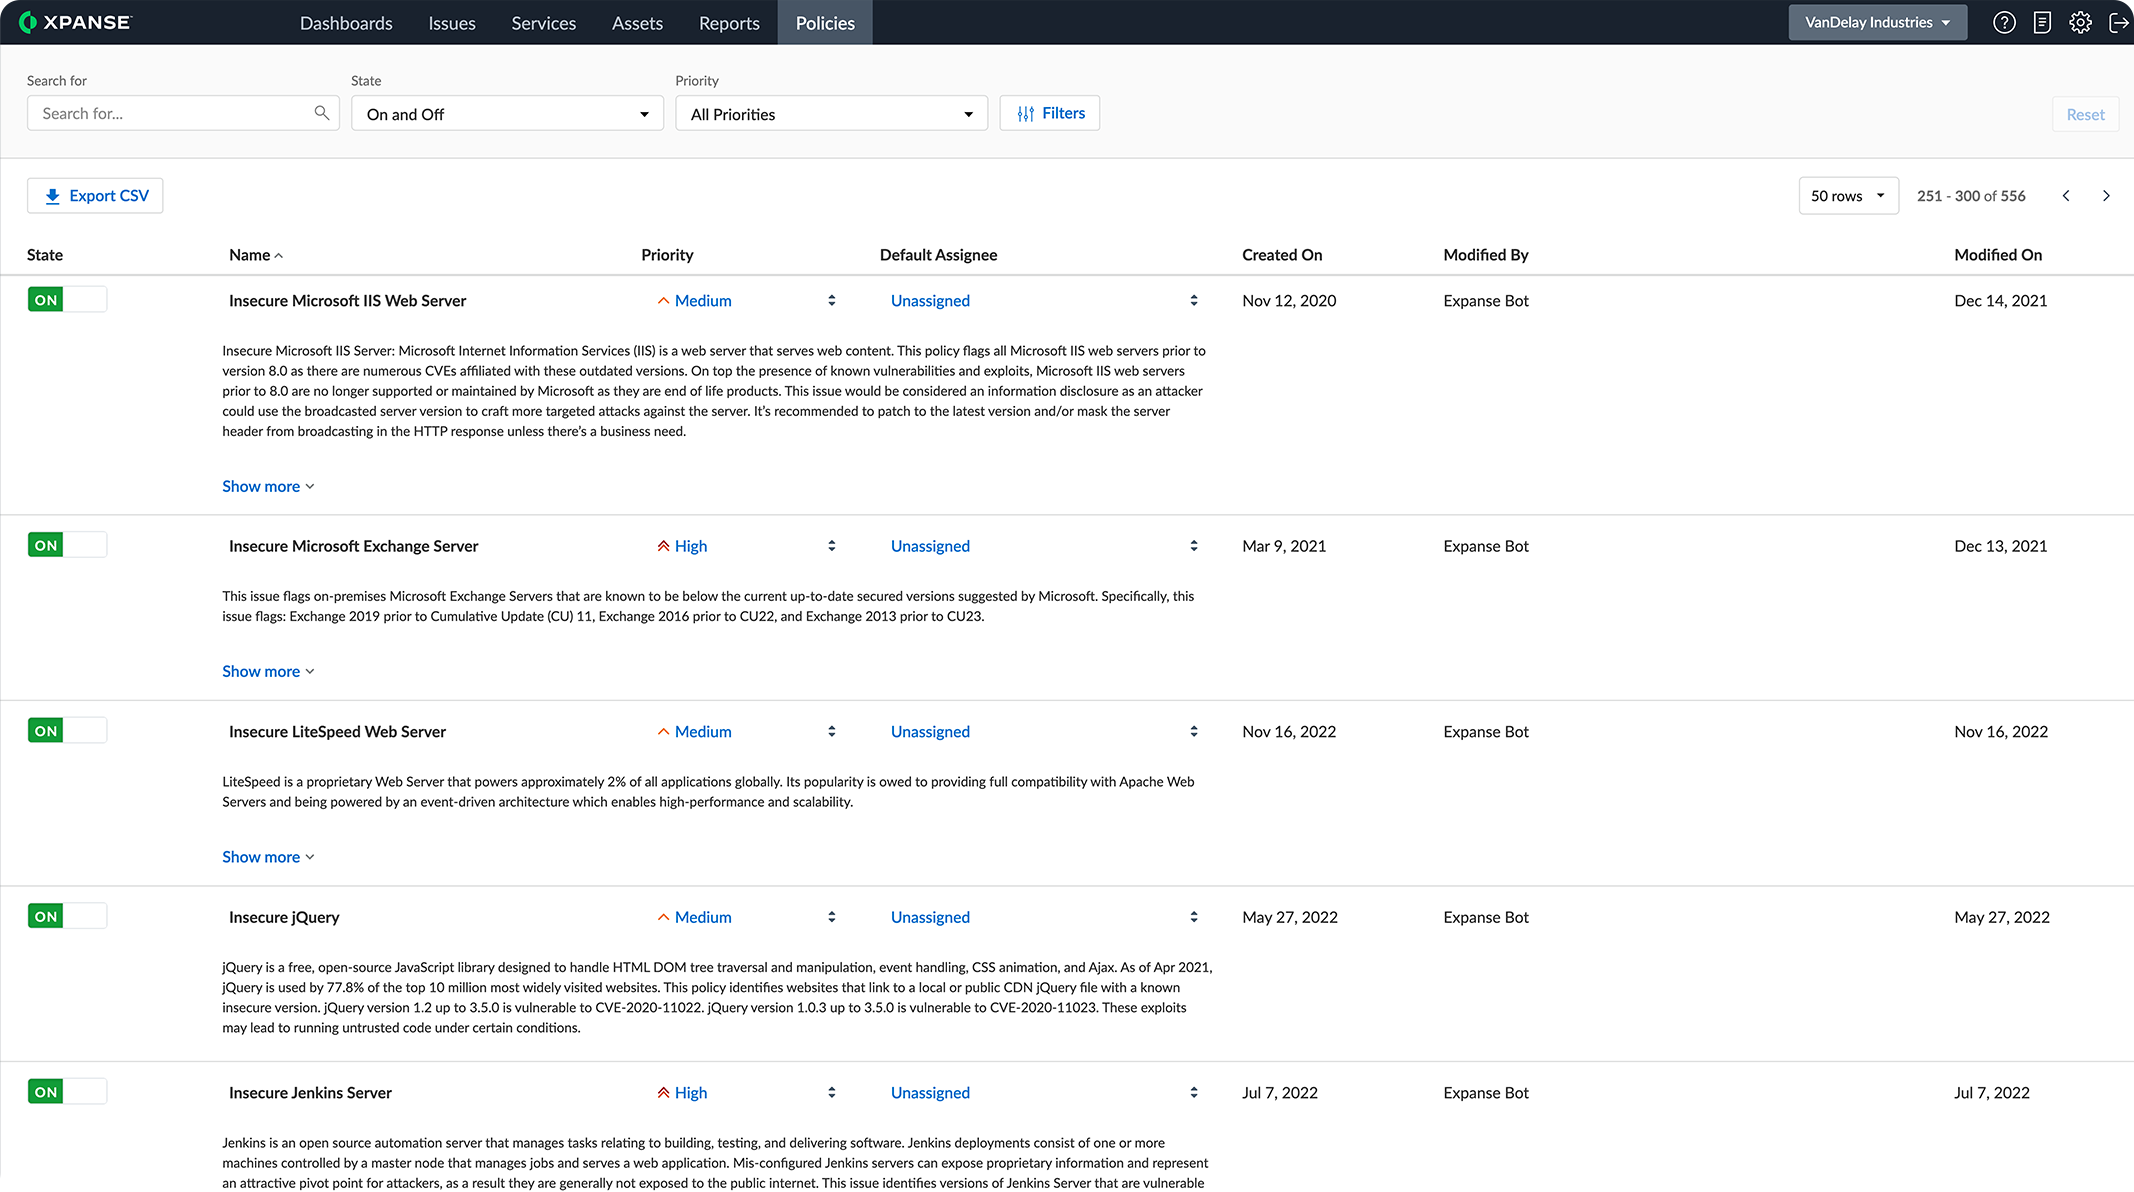This screenshot has height=1192, width=2134.
Task: Click the Xpanse logo
Action: tap(76, 22)
